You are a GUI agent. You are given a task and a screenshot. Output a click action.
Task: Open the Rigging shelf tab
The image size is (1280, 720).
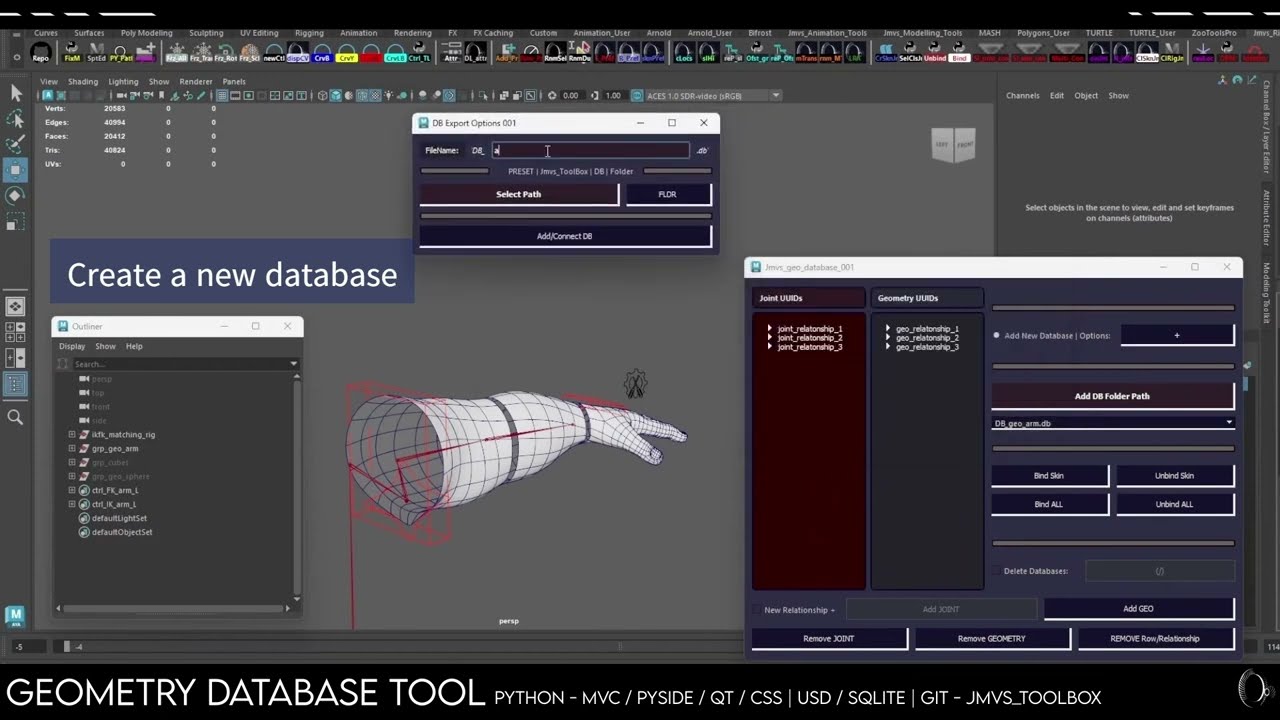coord(309,33)
